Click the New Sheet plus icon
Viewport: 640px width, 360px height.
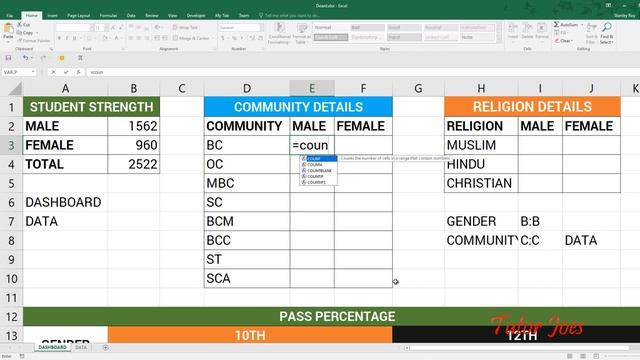[105, 348]
